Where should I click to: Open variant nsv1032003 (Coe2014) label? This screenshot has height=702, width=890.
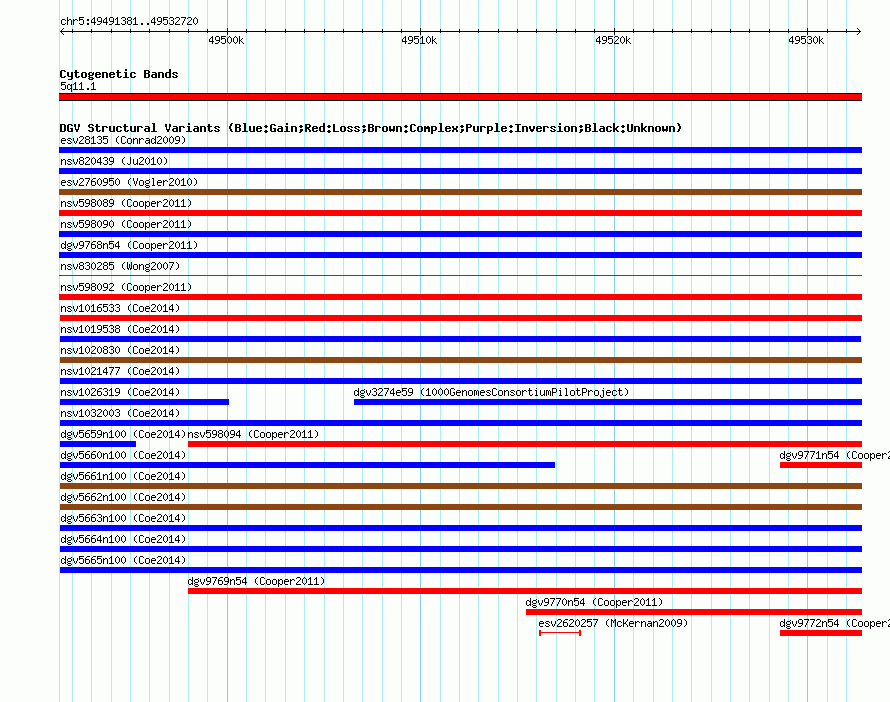pos(120,413)
